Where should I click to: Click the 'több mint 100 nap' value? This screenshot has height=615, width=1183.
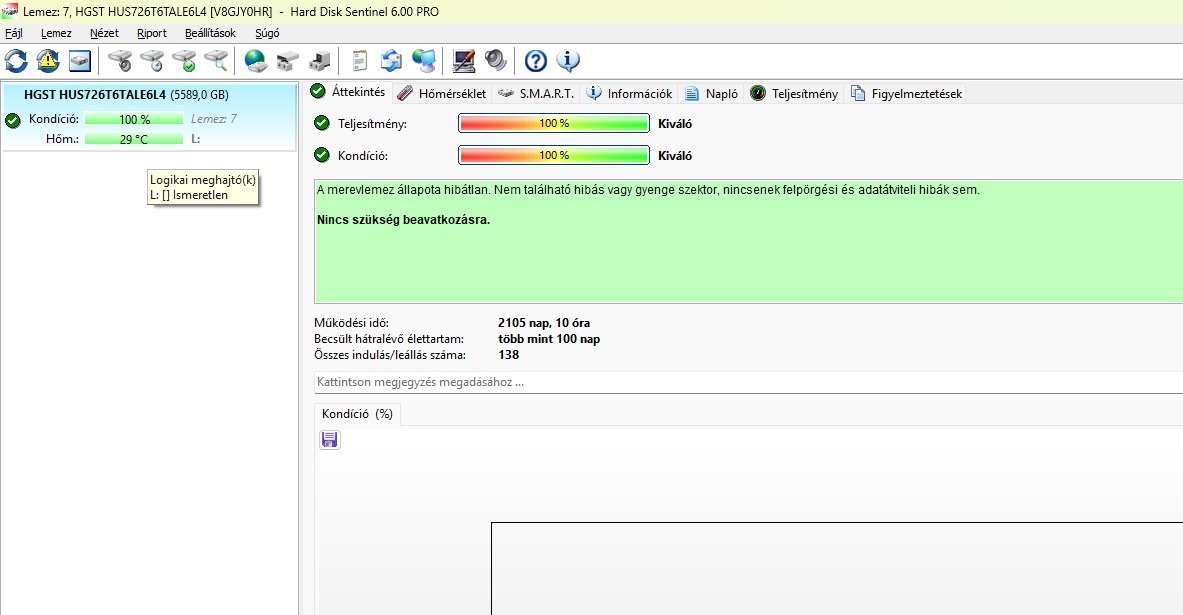coord(549,339)
